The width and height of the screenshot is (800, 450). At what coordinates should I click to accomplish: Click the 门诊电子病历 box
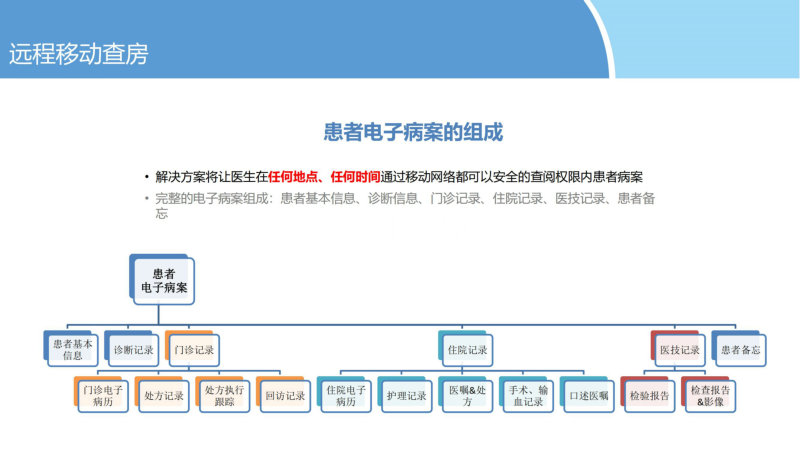[x=103, y=396]
